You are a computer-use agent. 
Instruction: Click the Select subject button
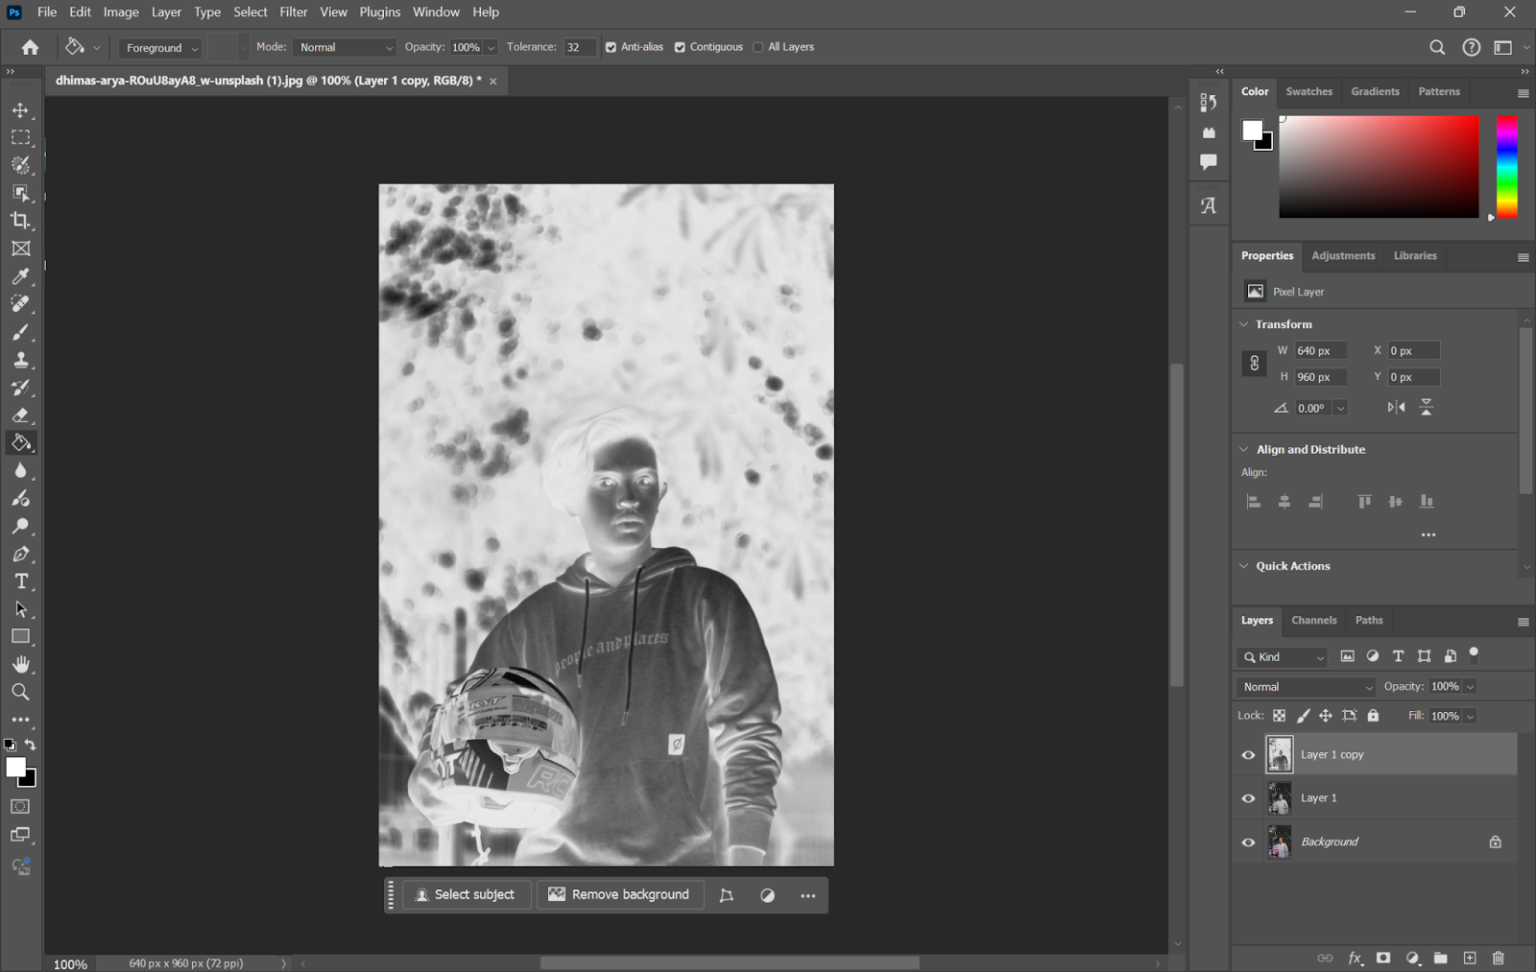pyautogui.click(x=465, y=895)
